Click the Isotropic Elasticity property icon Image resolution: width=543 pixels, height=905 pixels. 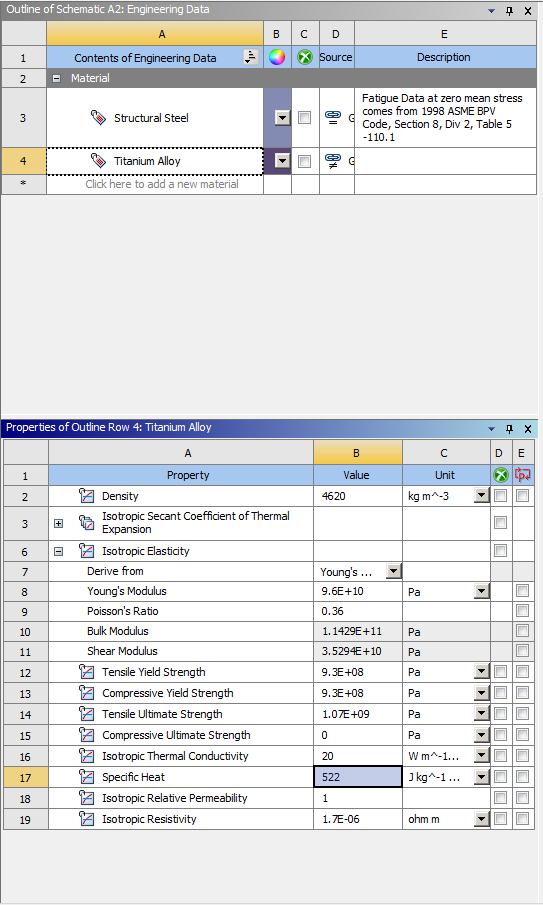pos(87,551)
